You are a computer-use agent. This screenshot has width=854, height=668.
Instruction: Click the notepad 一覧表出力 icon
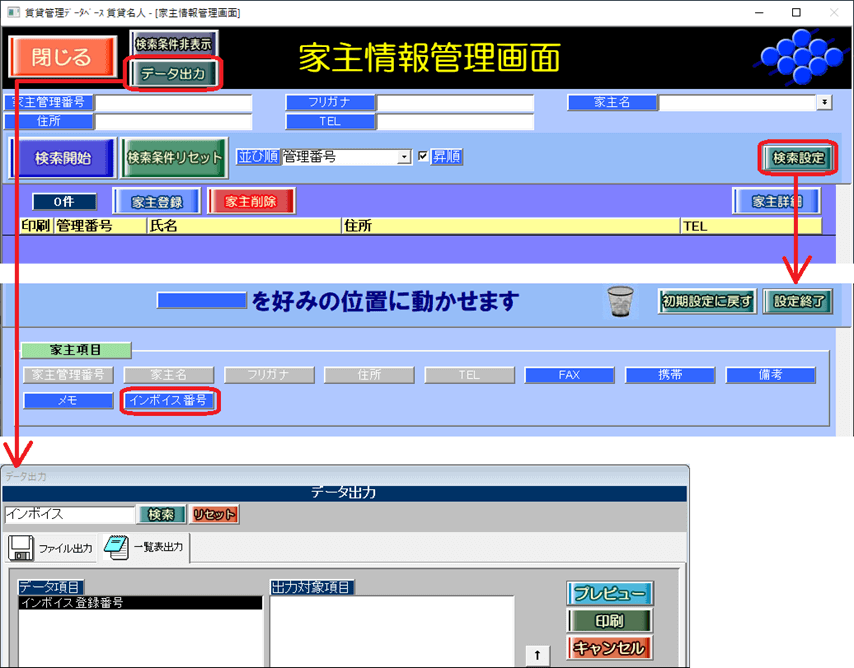point(115,547)
